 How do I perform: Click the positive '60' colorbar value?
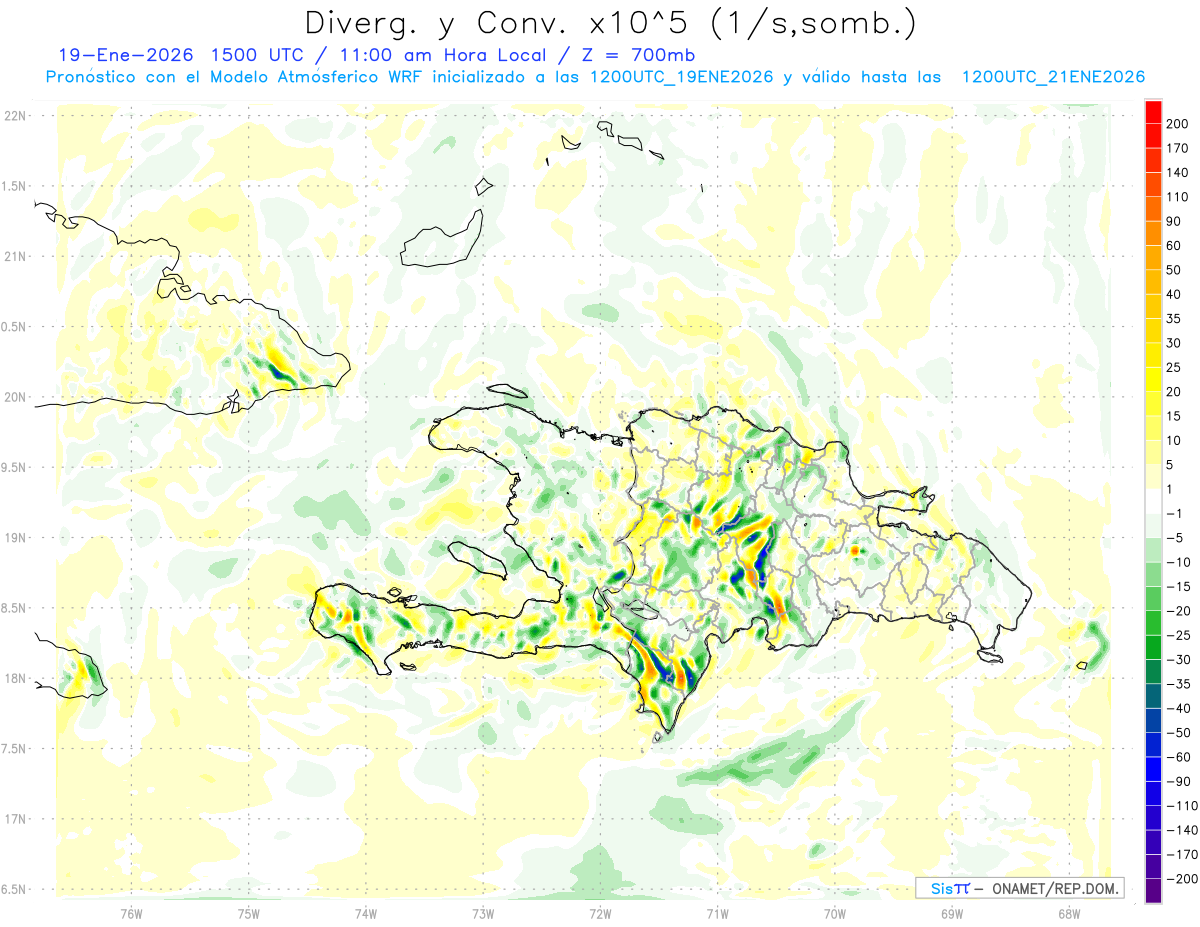pos(1174,246)
